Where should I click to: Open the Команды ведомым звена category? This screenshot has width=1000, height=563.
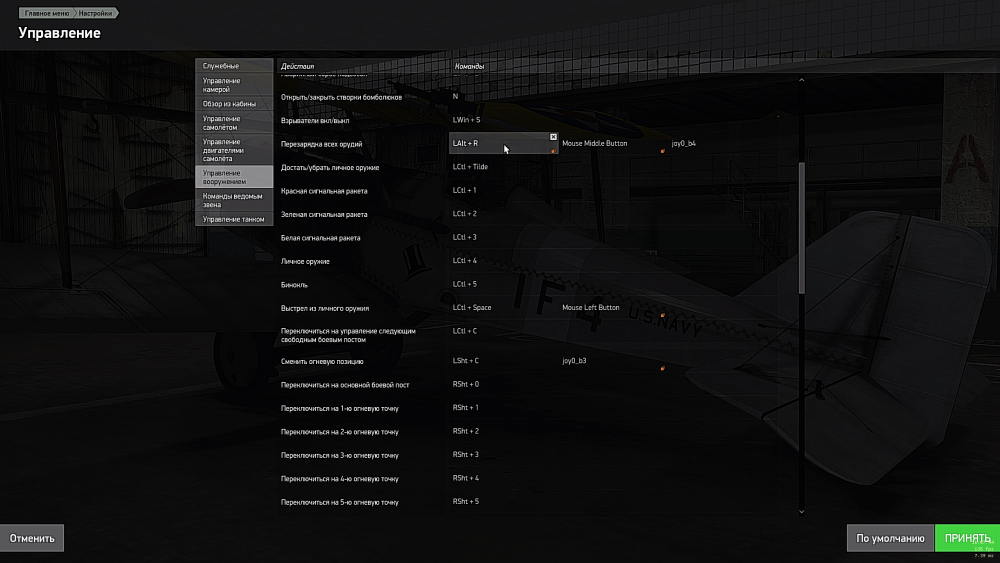(x=234, y=200)
